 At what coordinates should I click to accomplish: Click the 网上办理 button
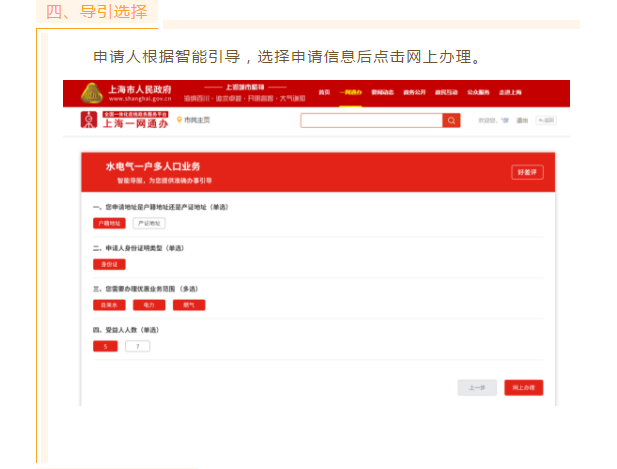[523, 387]
